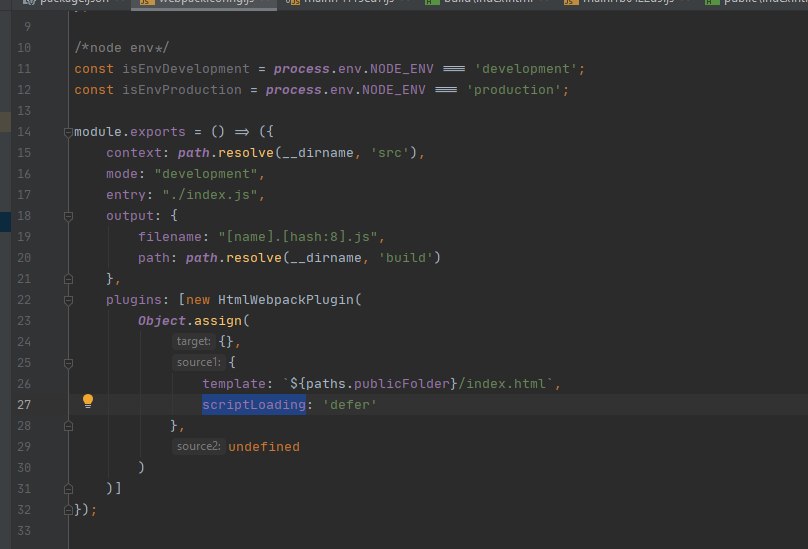Click the "./index.js" entry value
This screenshot has width=808, height=549.
(x=210, y=195)
